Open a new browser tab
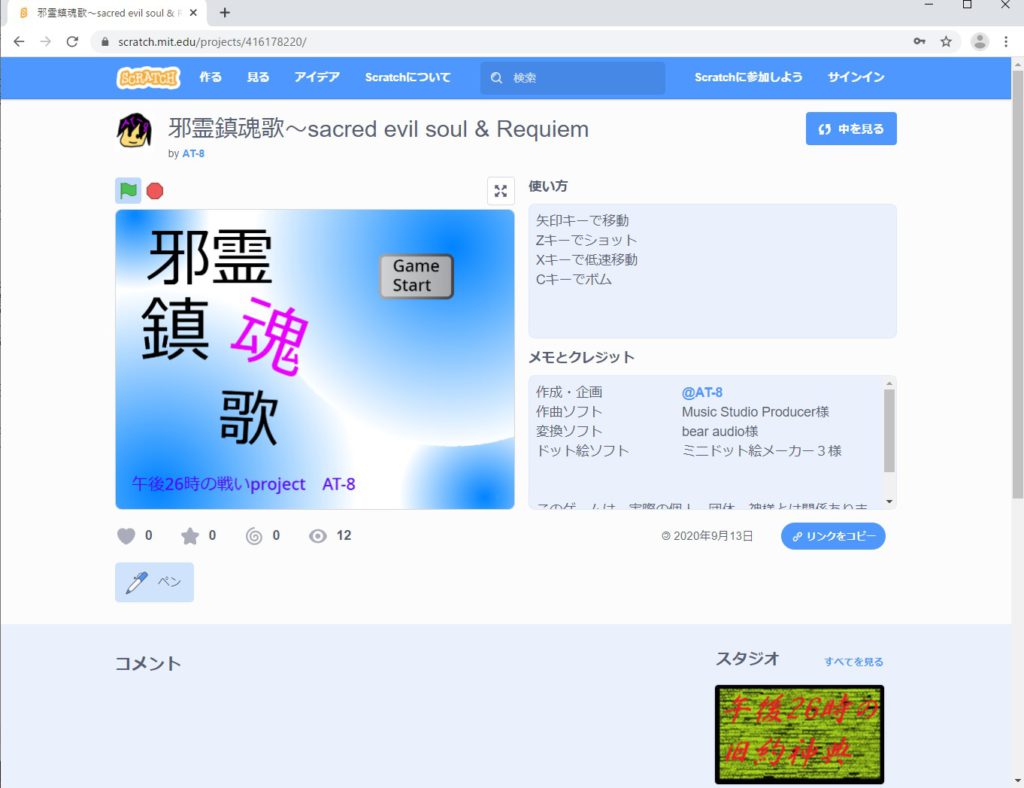 point(225,13)
